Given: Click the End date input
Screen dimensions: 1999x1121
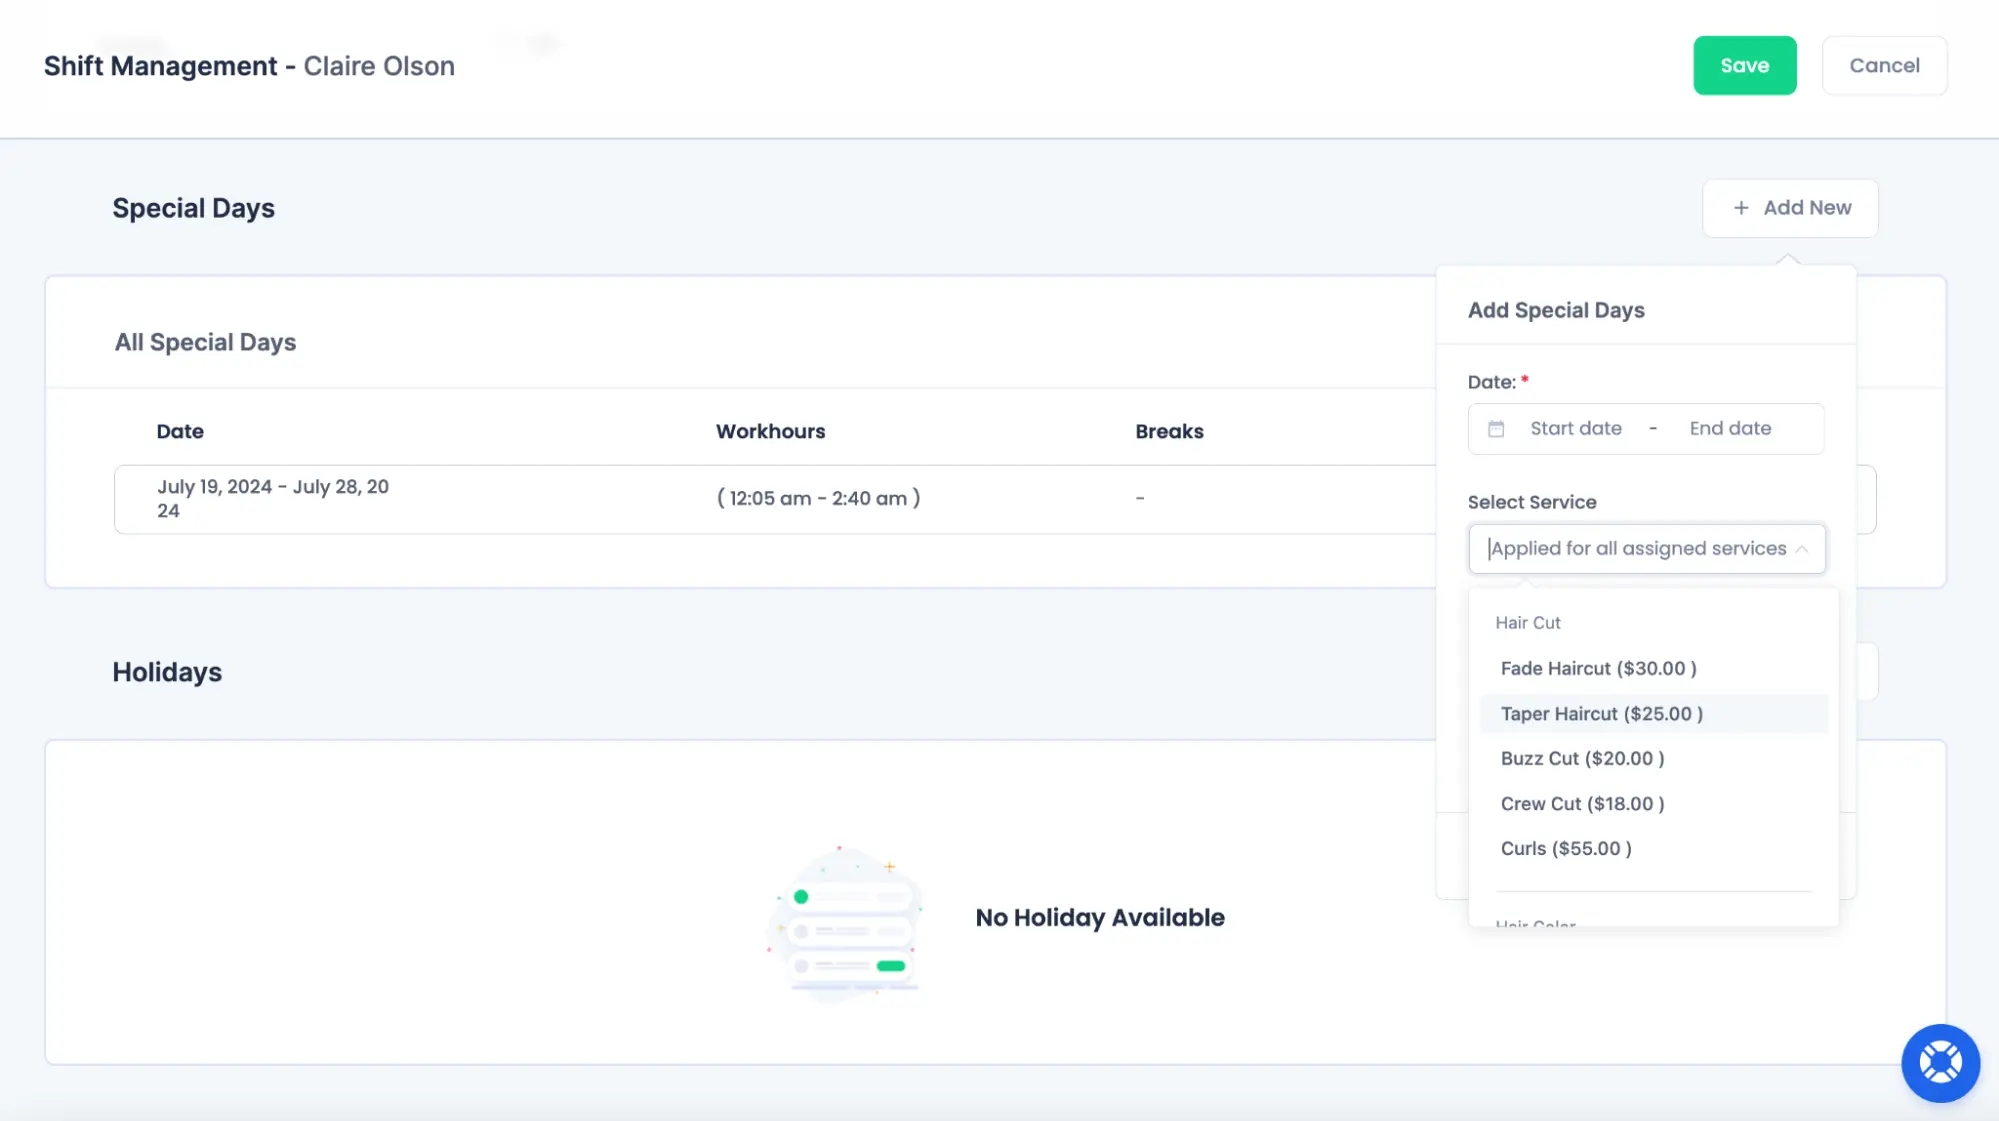Looking at the screenshot, I should click(x=1729, y=428).
